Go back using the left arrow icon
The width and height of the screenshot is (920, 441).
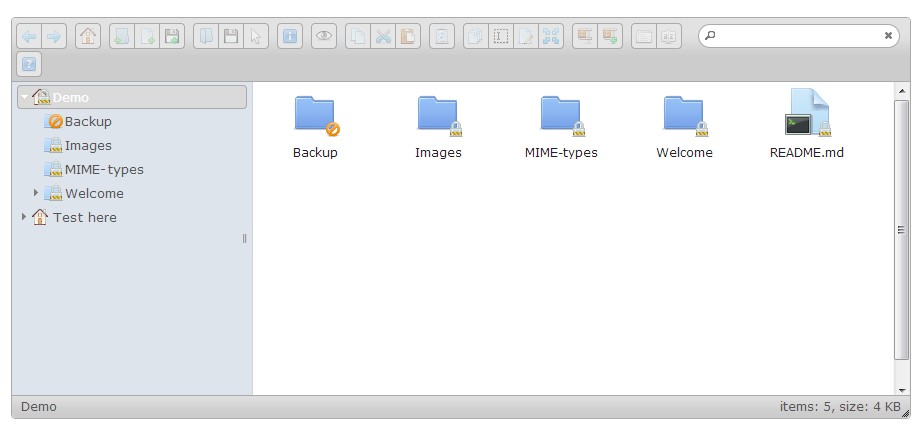30,37
